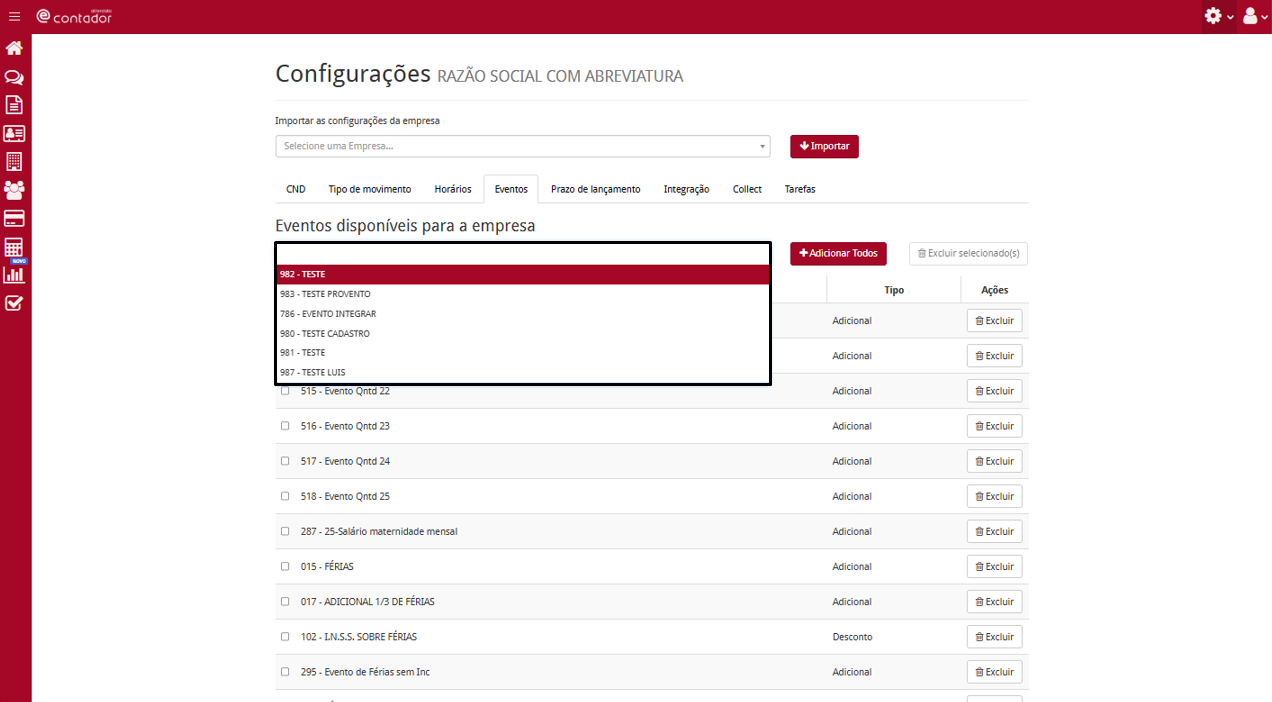Click the Desconto type cell for I.N.S.S.
Viewport: 1272px width, 702px height.
click(x=852, y=637)
